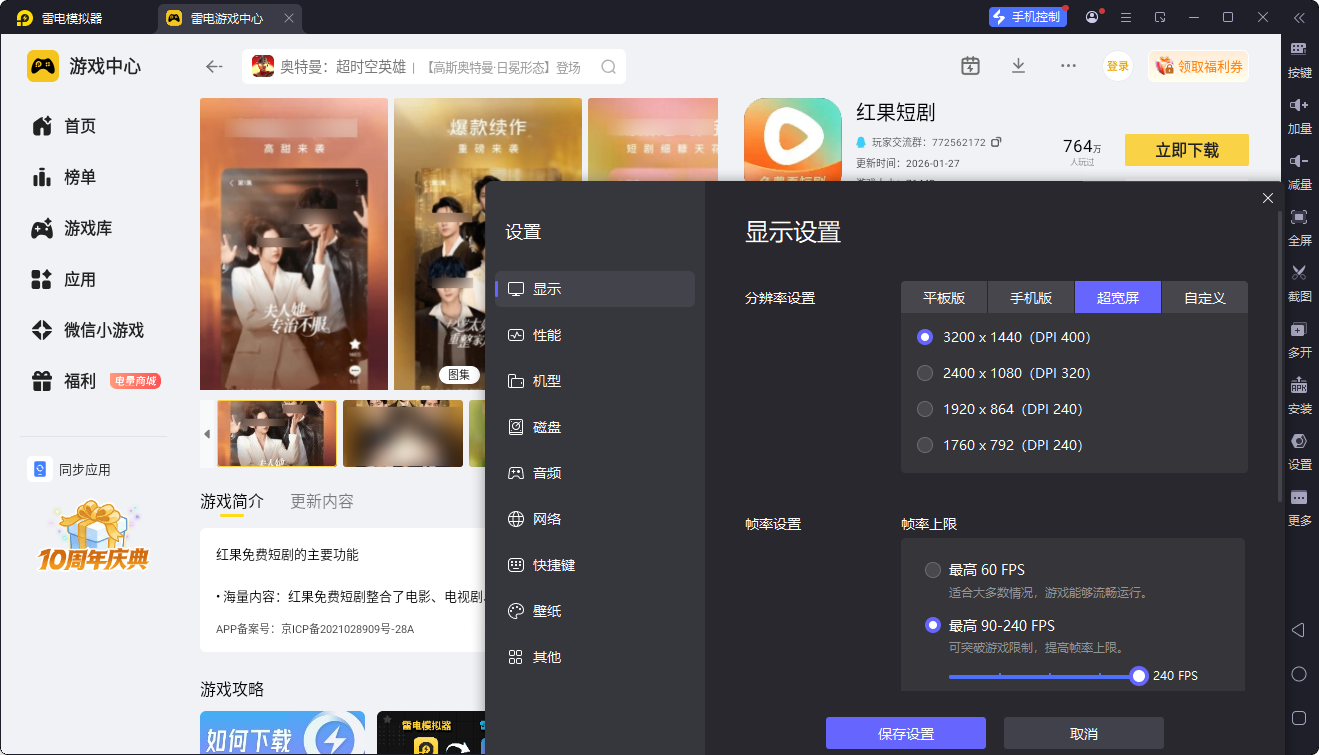
Task: Click the FPS slider handle
Action: (x=1138, y=676)
